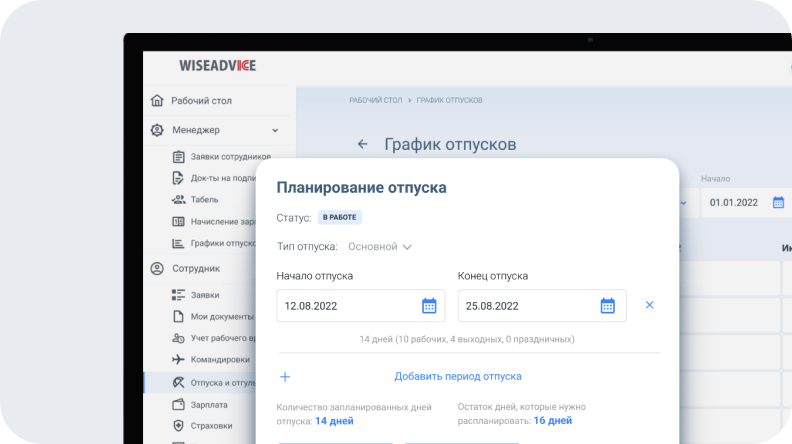Select Сотрудник menu section
This screenshot has height=444, width=792.
pyautogui.click(x=196, y=268)
